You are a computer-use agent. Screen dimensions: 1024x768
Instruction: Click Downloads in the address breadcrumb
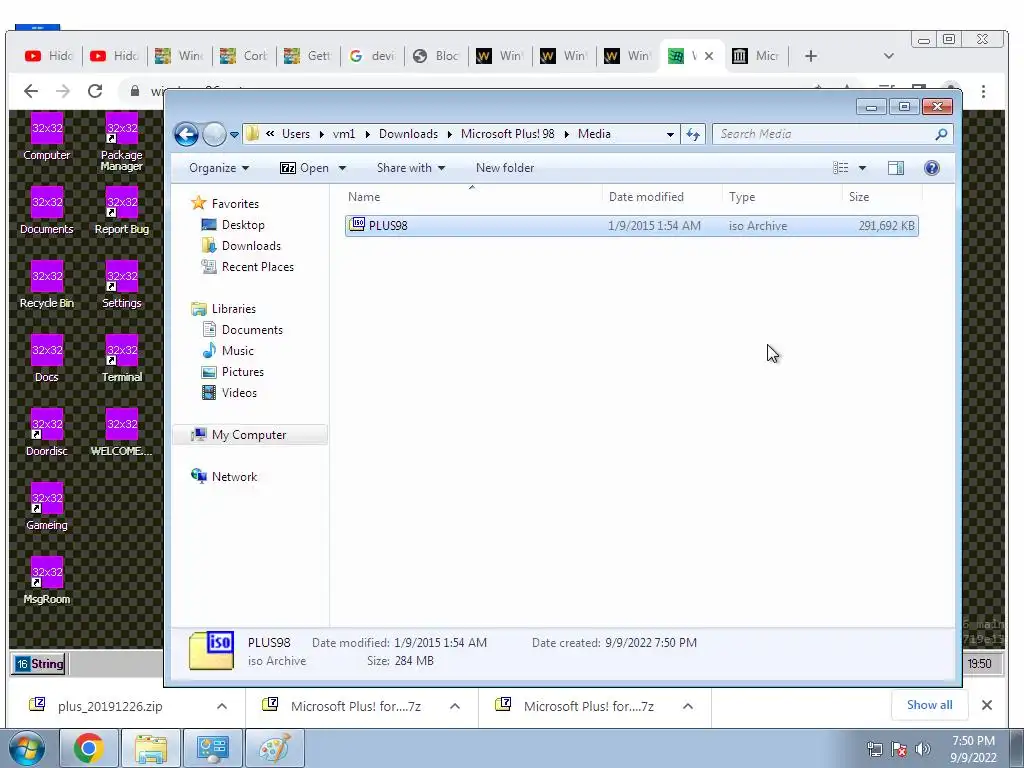(x=408, y=134)
